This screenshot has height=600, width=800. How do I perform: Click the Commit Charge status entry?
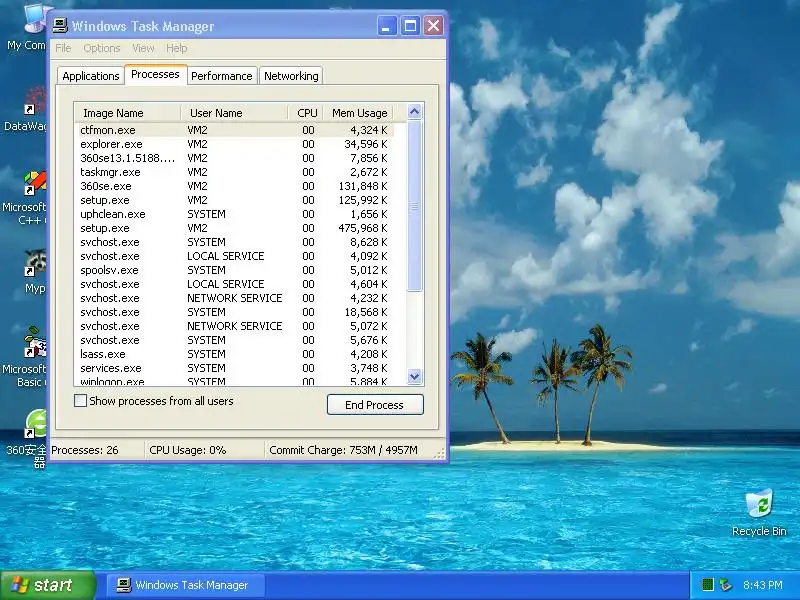[x=349, y=450]
